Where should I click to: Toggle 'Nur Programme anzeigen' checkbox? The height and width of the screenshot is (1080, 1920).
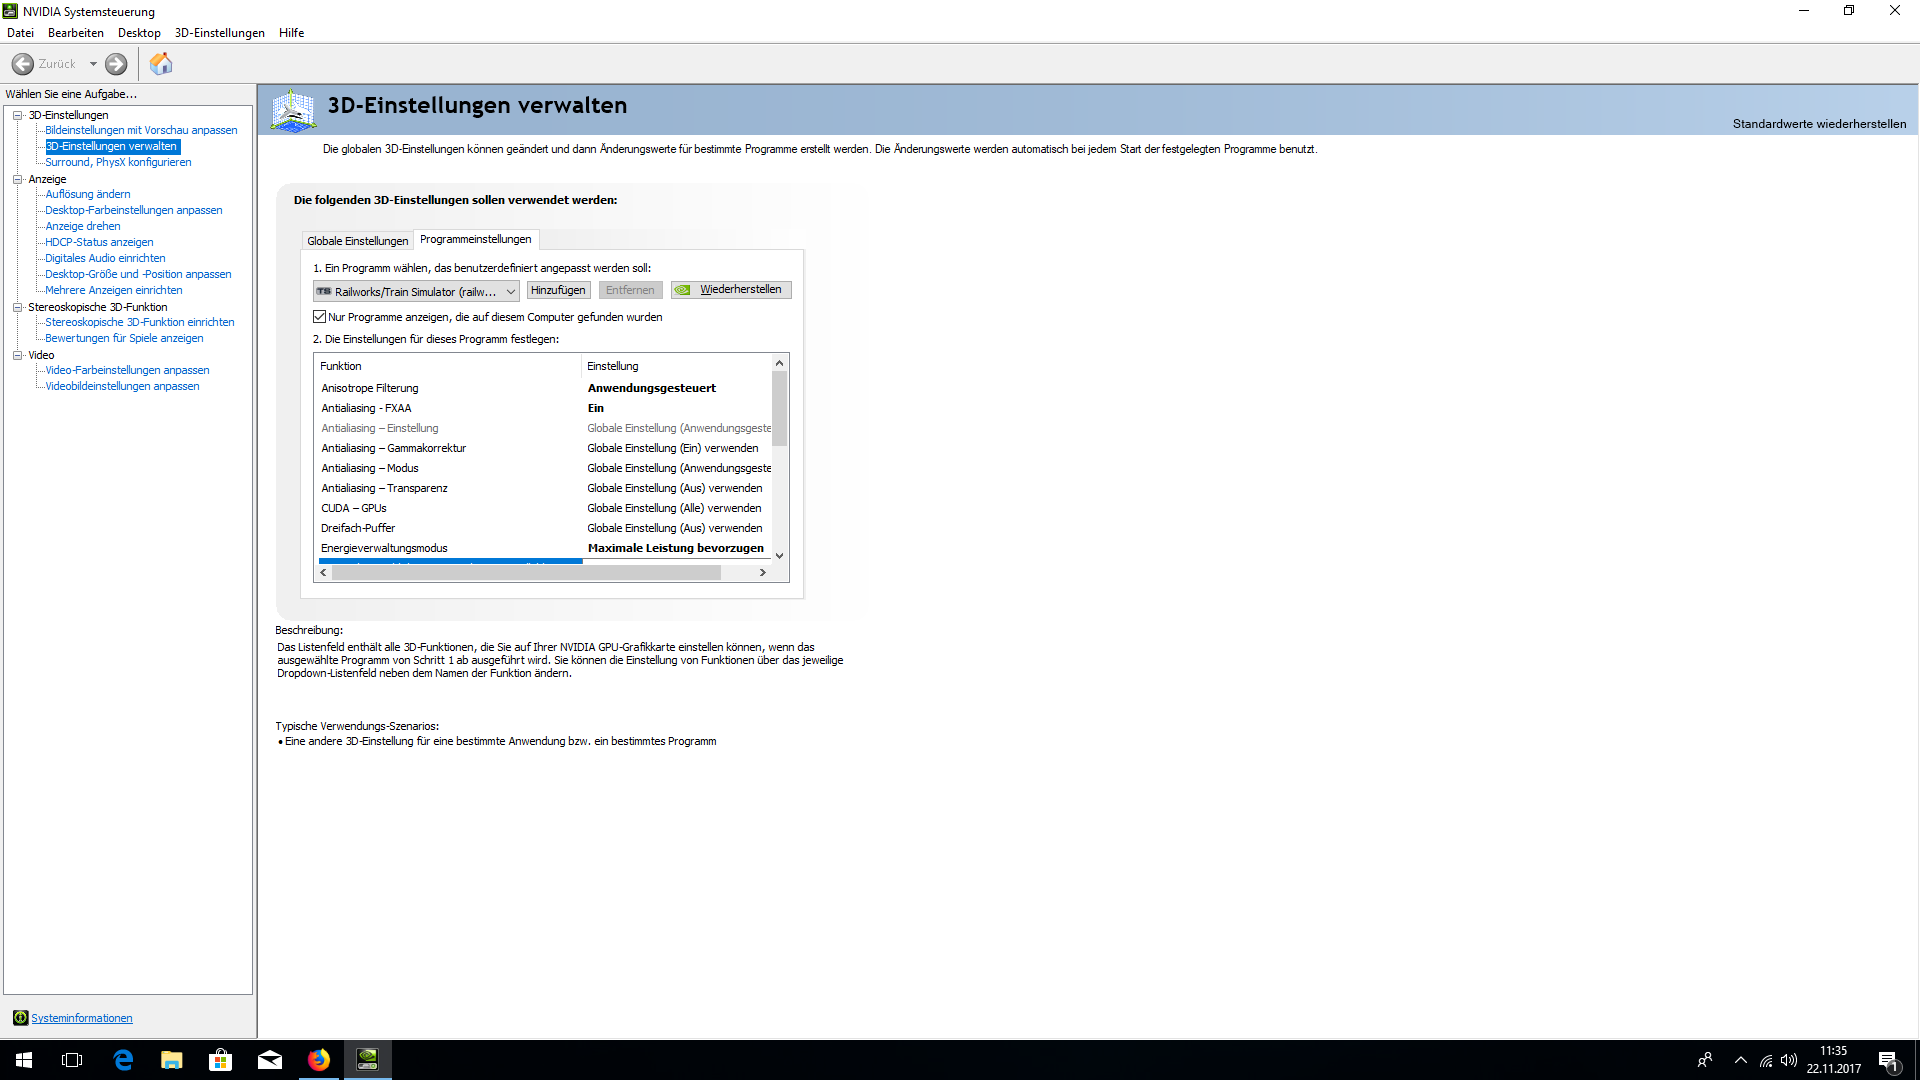coord(320,317)
